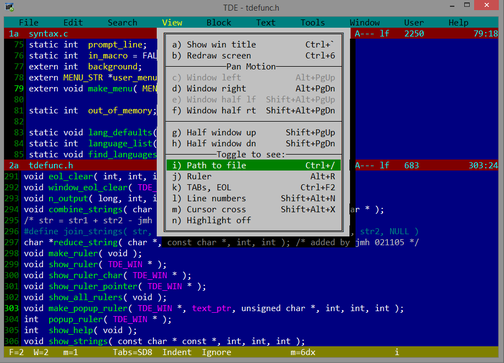
Task: Click 'text_ptr' type on line 303
Action: point(212,308)
